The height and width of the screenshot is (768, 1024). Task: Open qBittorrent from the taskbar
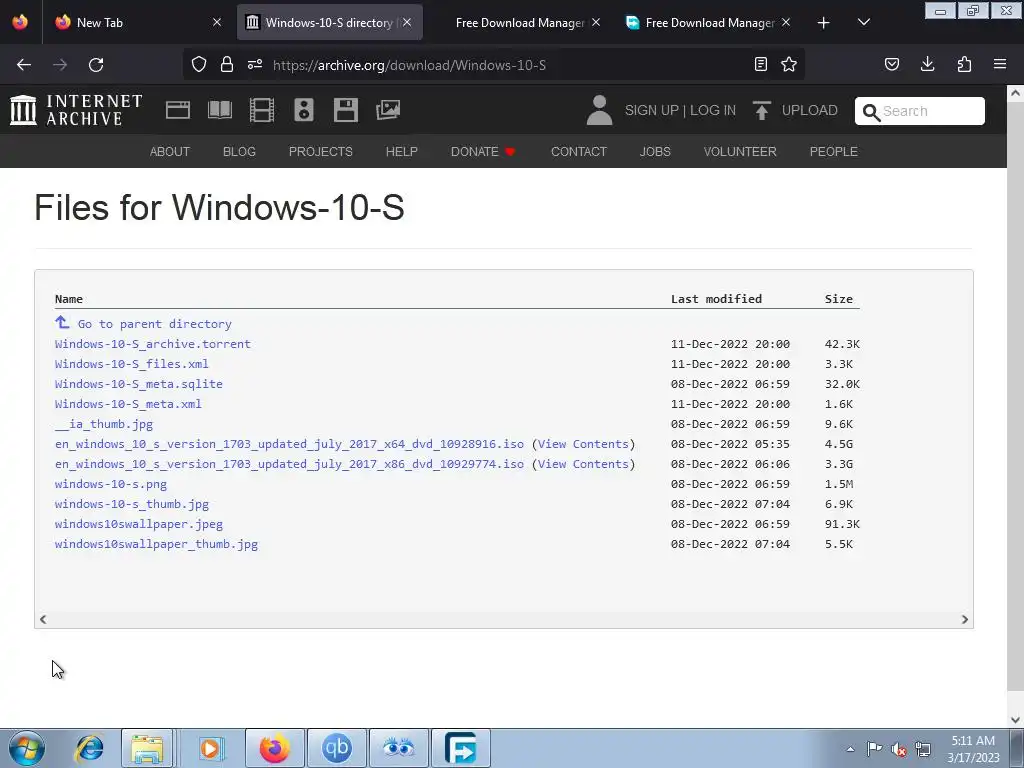[x=337, y=748]
